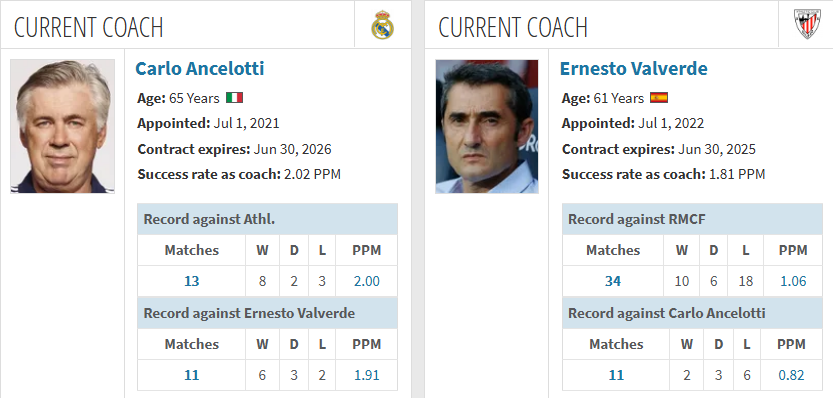Open Carlo Ancelotti's profile photo
This screenshot has height=398, width=833.
[63, 126]
